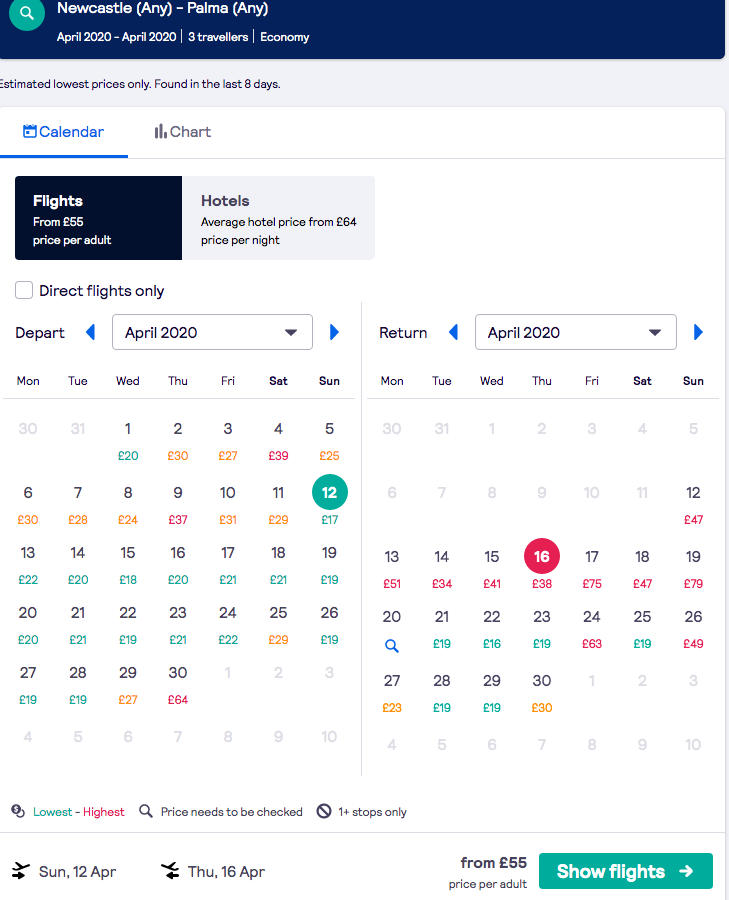
Task: Go back a month using Return's left arrow
Action: 453,332
